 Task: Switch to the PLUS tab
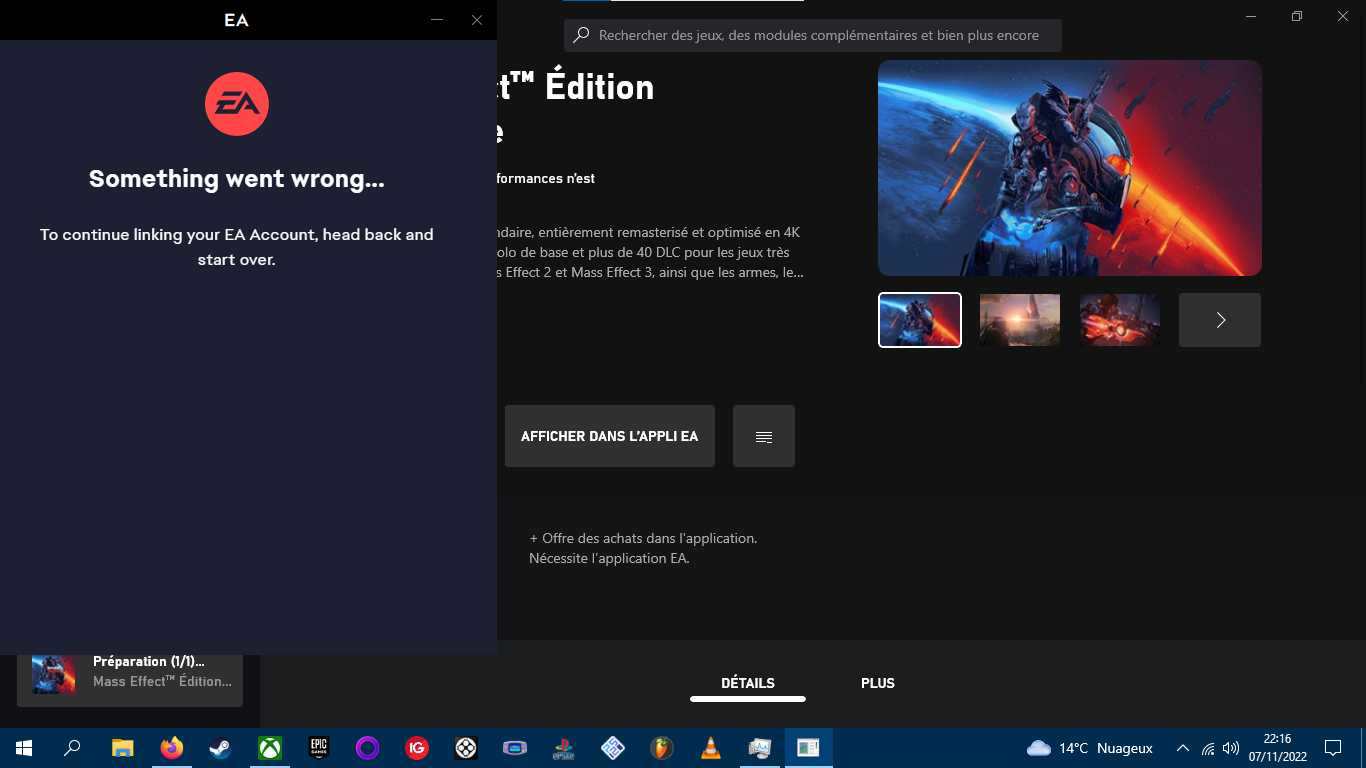(878, 684)
